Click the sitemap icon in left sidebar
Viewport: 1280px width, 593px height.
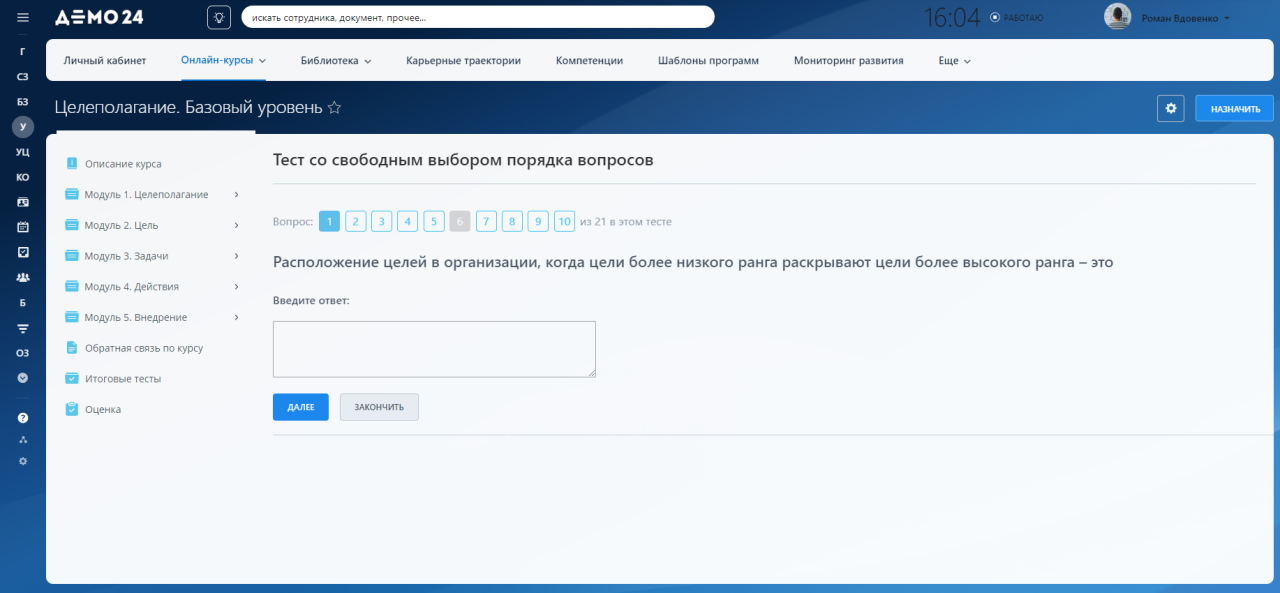coord(23,440)
